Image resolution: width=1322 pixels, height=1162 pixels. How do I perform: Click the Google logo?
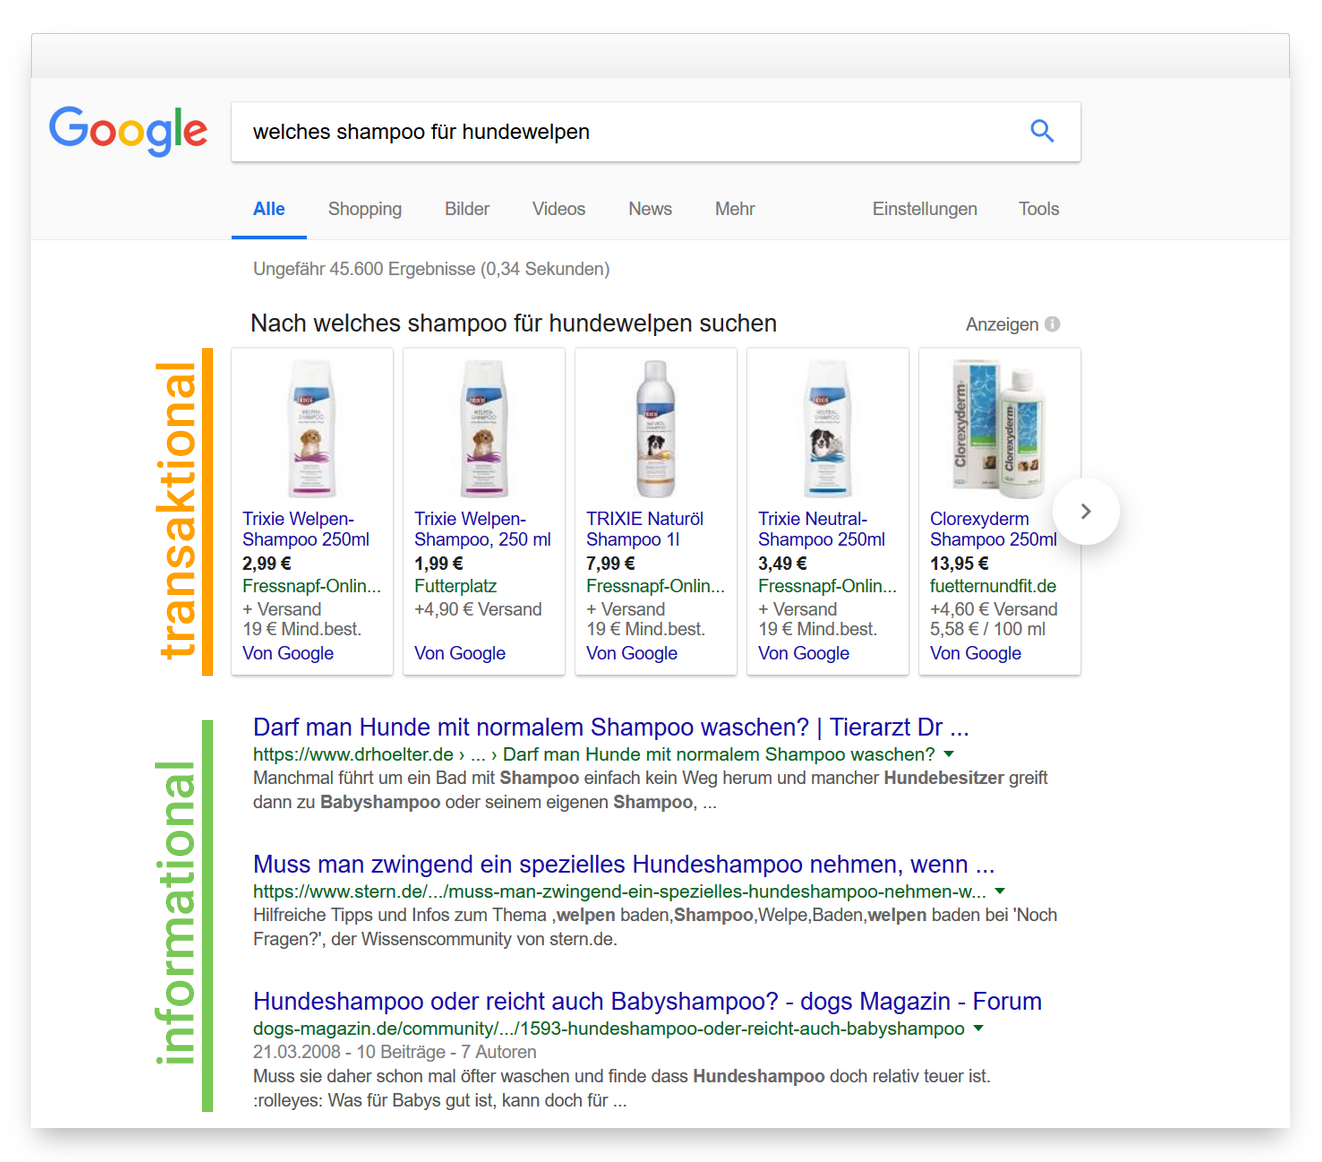pyautogui.click(x=128, y=131)
